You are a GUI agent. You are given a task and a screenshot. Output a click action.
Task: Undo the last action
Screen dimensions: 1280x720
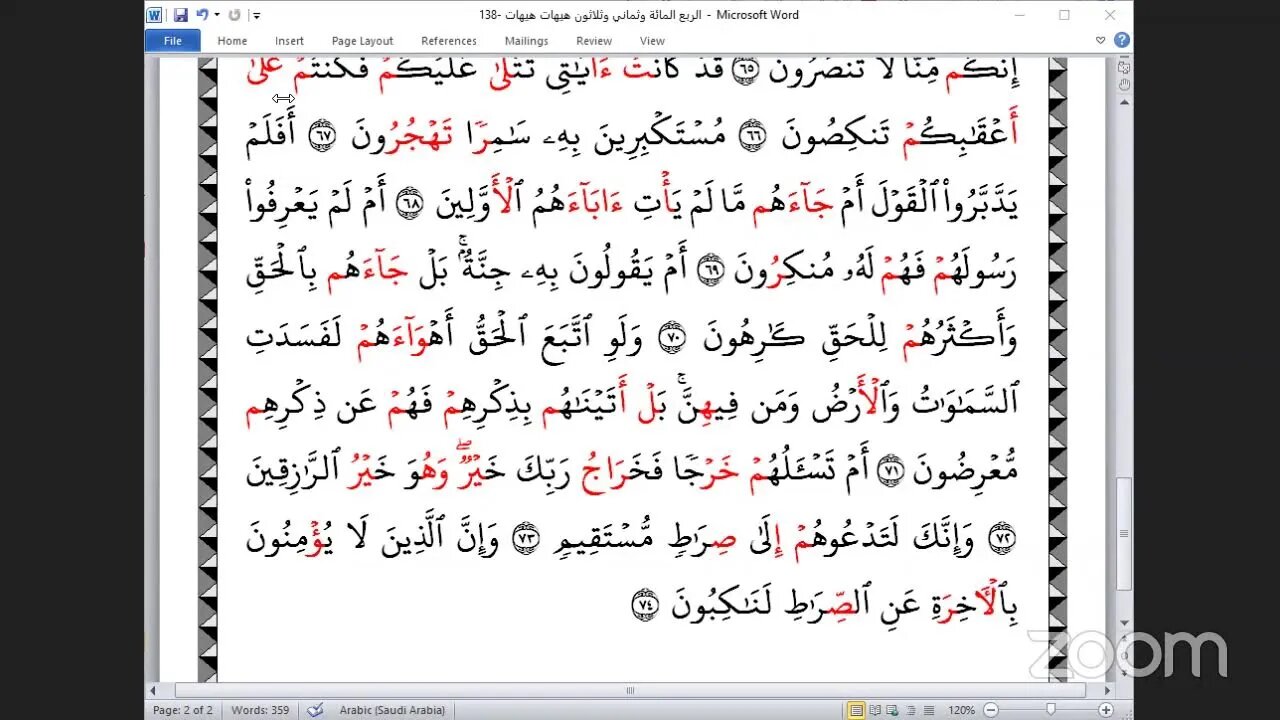coord(202,15)
